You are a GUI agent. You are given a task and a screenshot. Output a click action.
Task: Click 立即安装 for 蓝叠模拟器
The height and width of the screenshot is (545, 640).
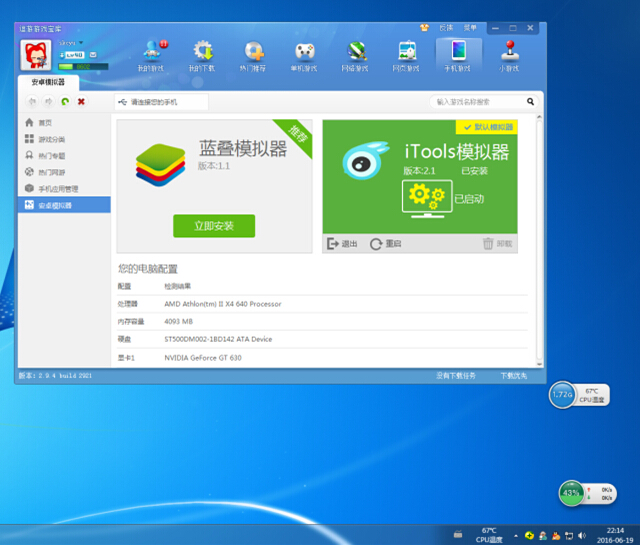214,226
